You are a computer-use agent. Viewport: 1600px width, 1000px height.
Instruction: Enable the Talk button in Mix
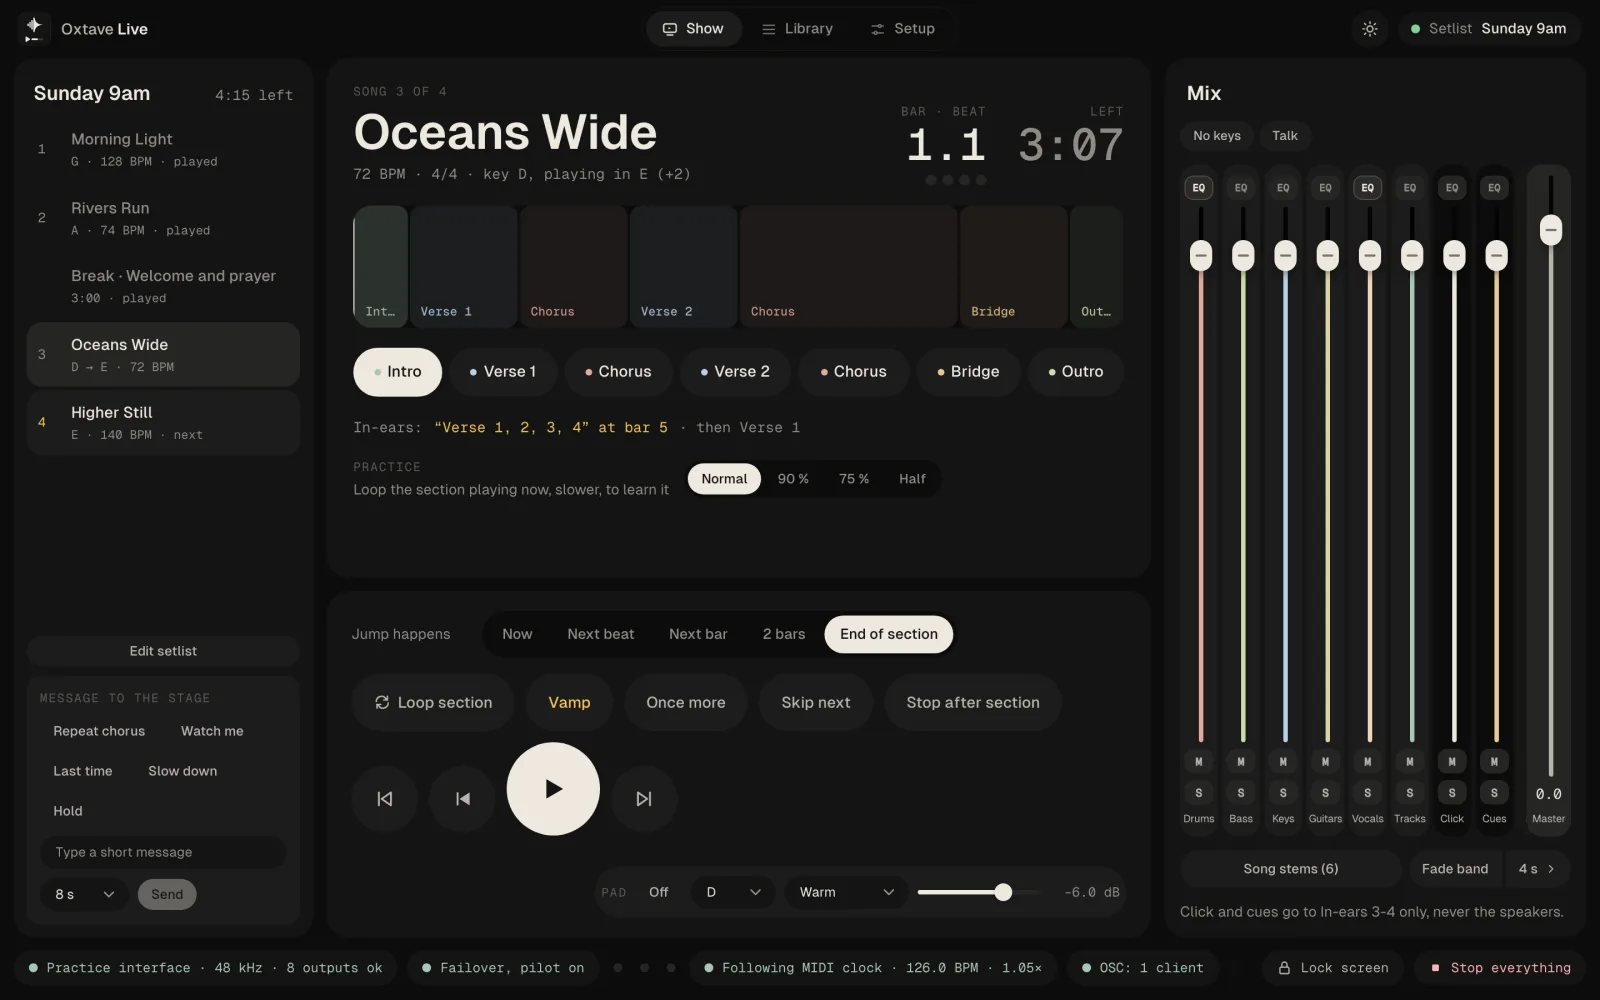pos(1285,136)
